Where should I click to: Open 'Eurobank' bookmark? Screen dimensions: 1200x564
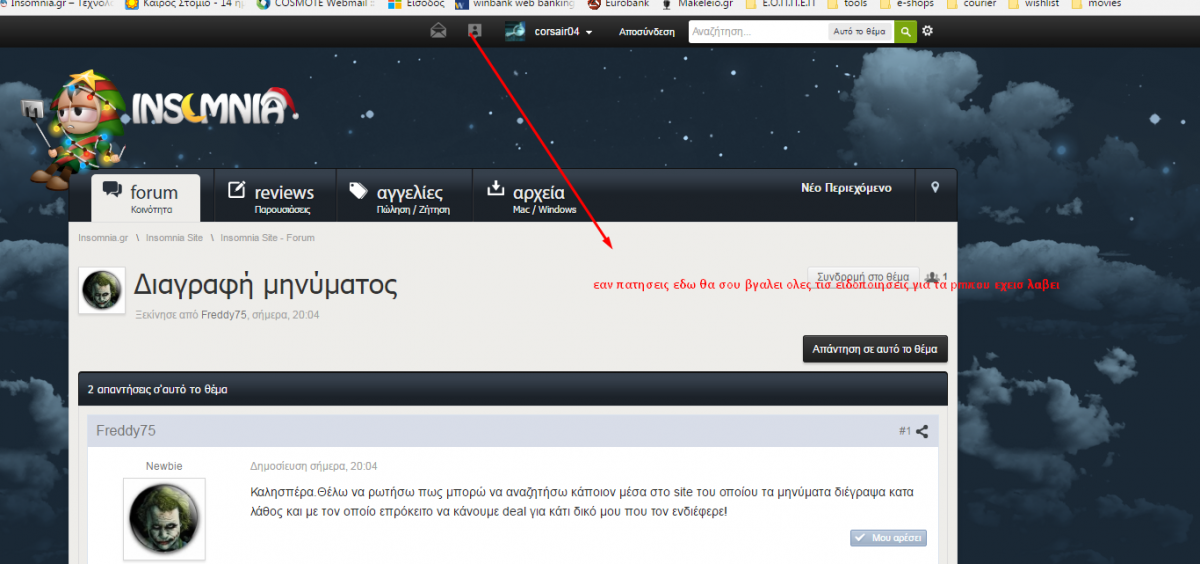click(616, 4)
